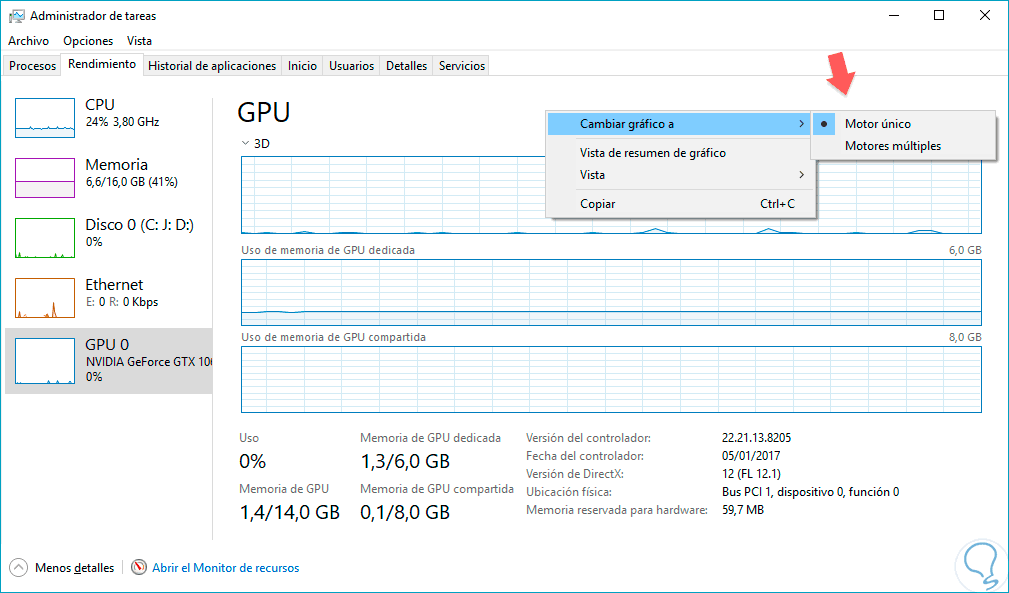
Task: Choose Vista de resumen de gráfico
Action: click(652, 153)
